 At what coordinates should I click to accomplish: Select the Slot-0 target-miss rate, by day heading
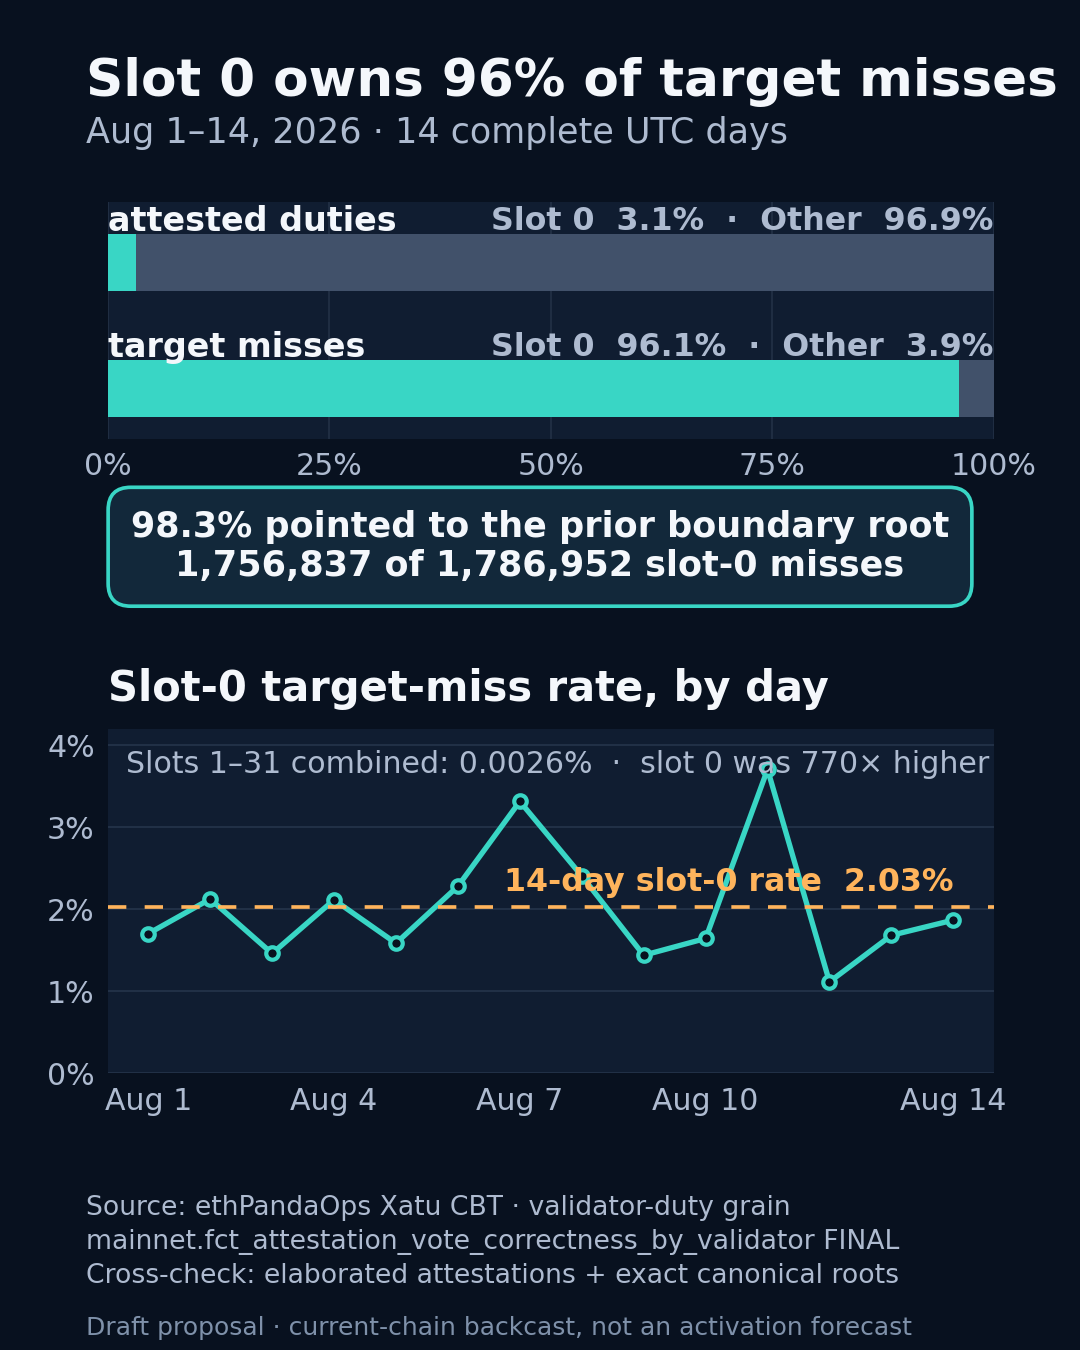[468, 688]
